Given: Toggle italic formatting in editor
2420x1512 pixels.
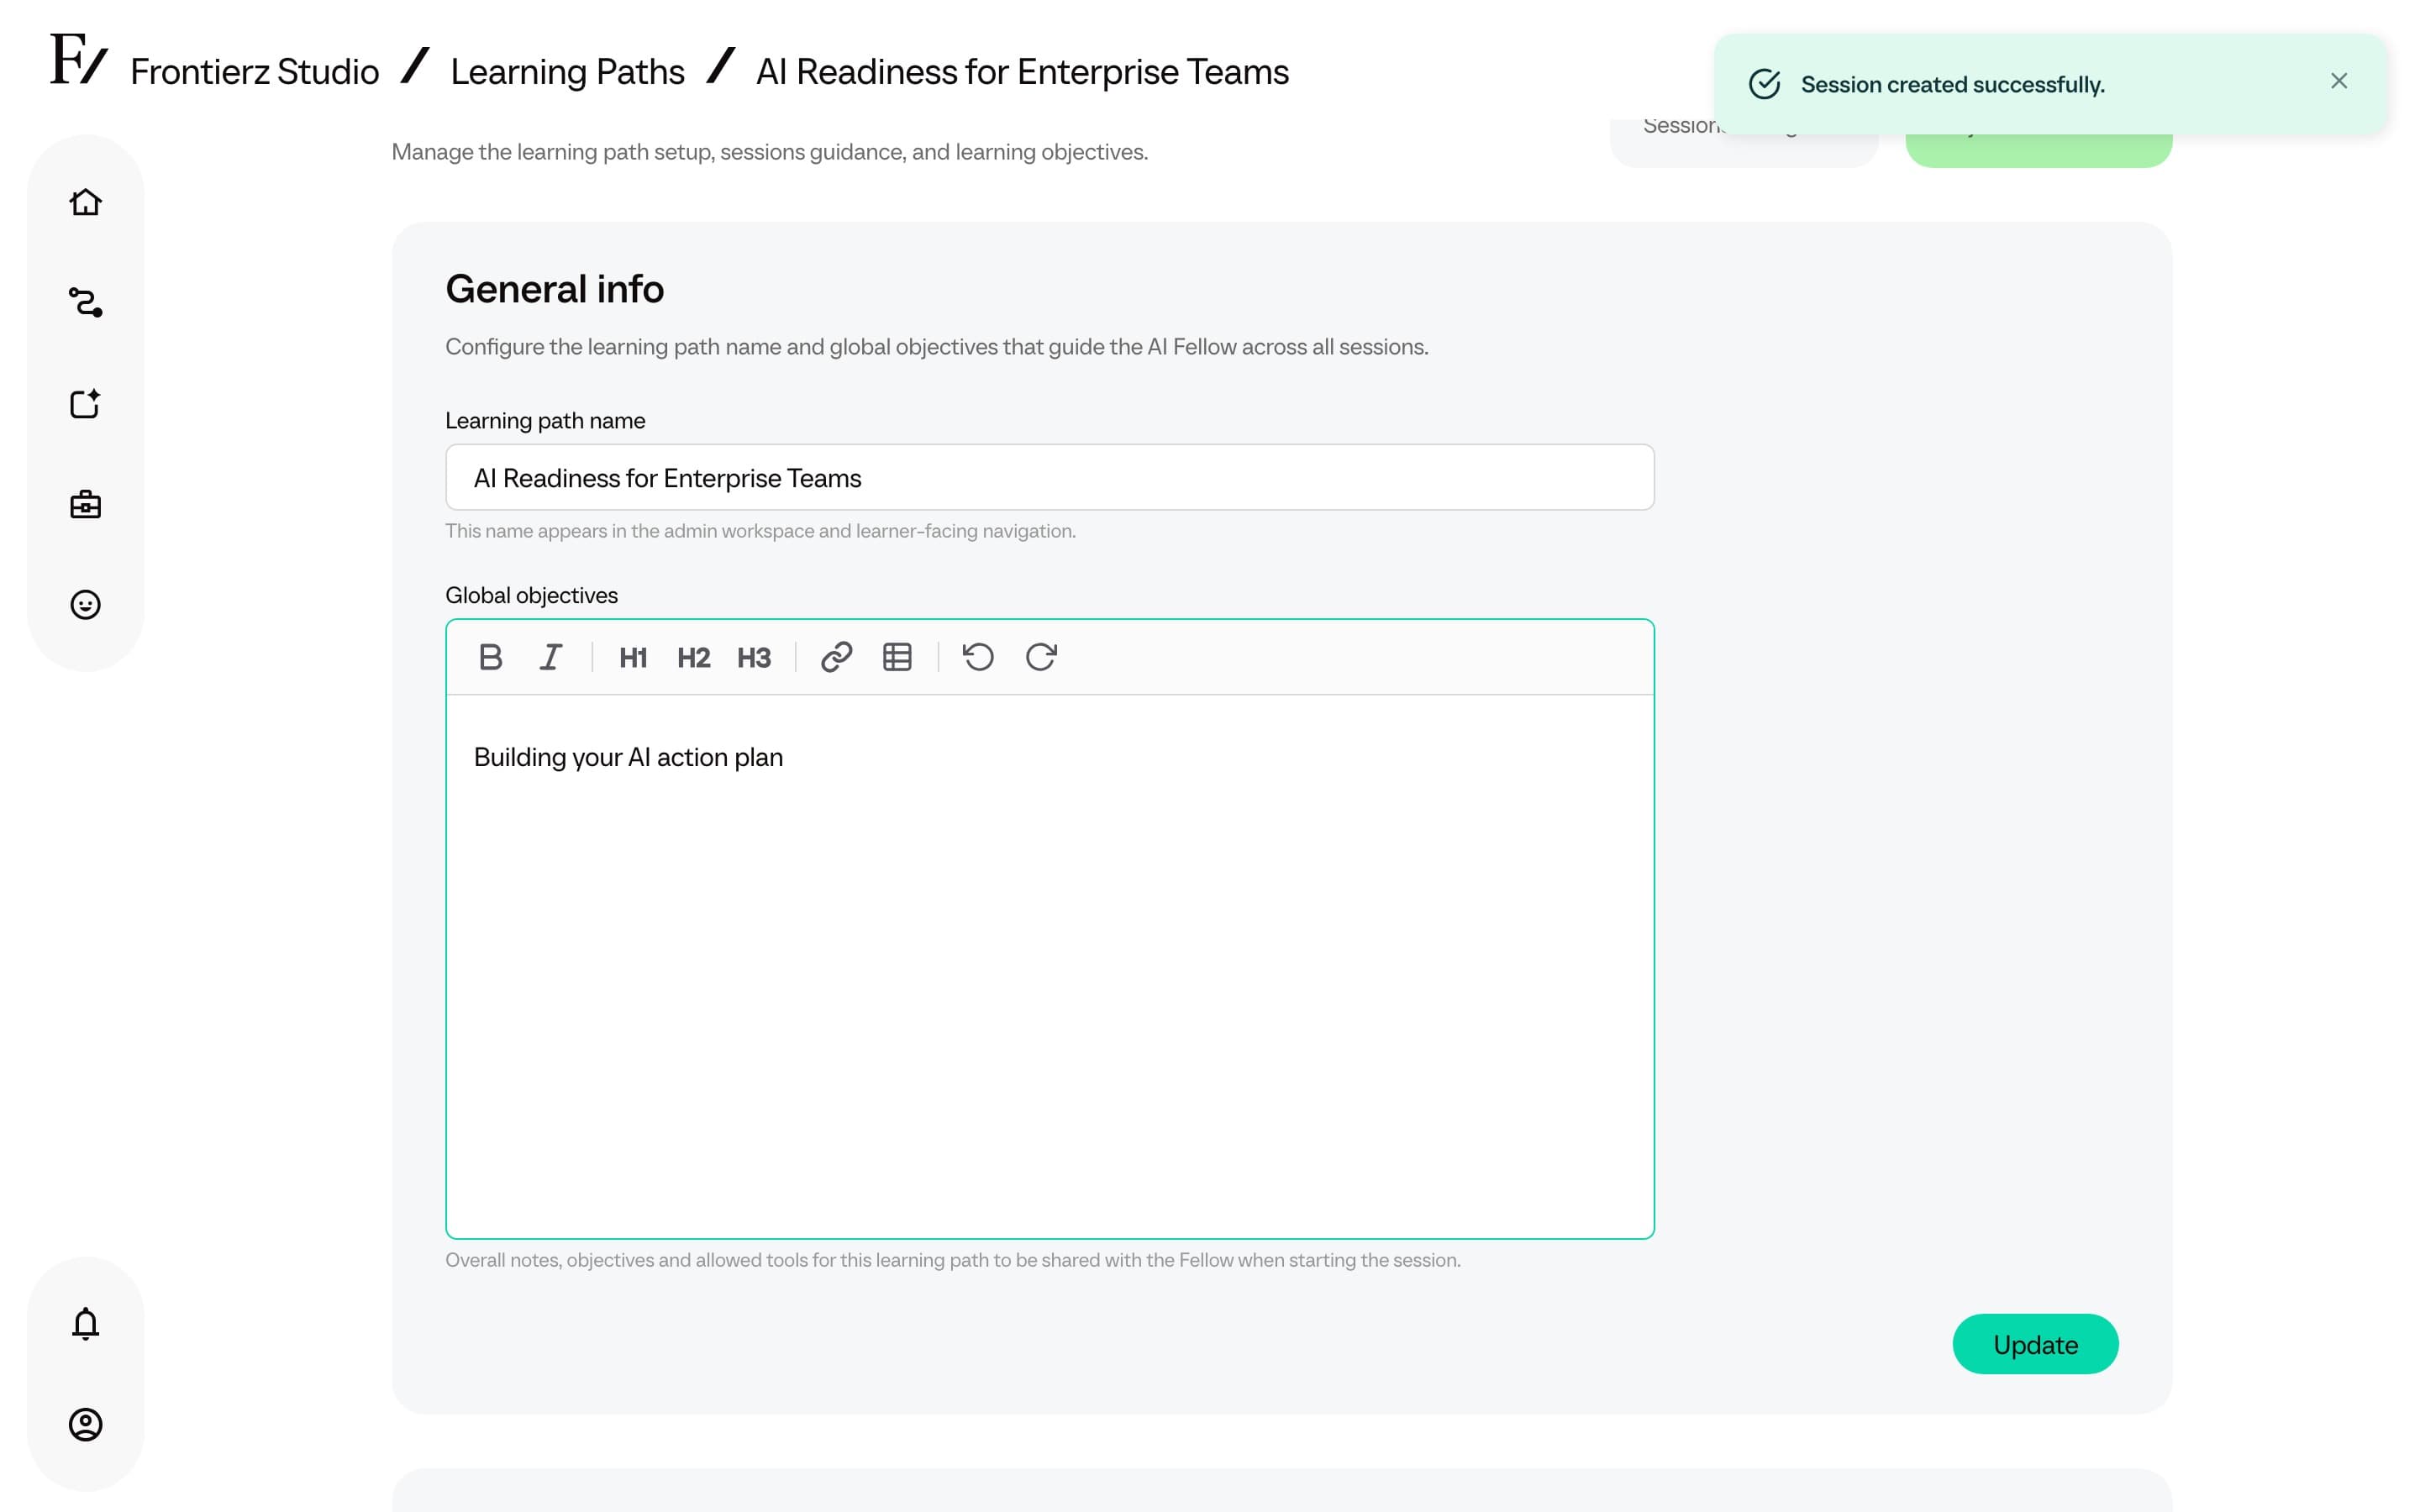Looking at the screenshot, I should pos(551,657).
